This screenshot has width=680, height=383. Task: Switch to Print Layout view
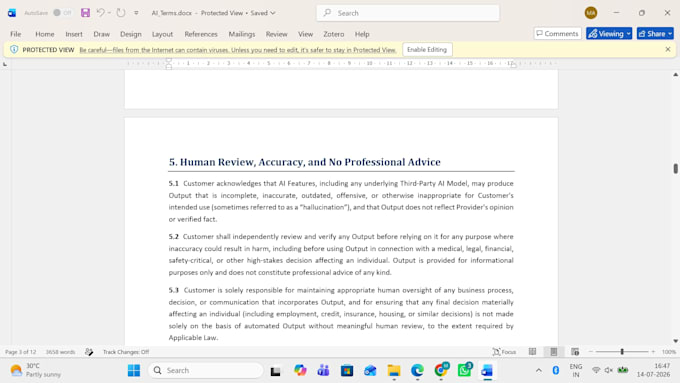click(x=554, y=352)
